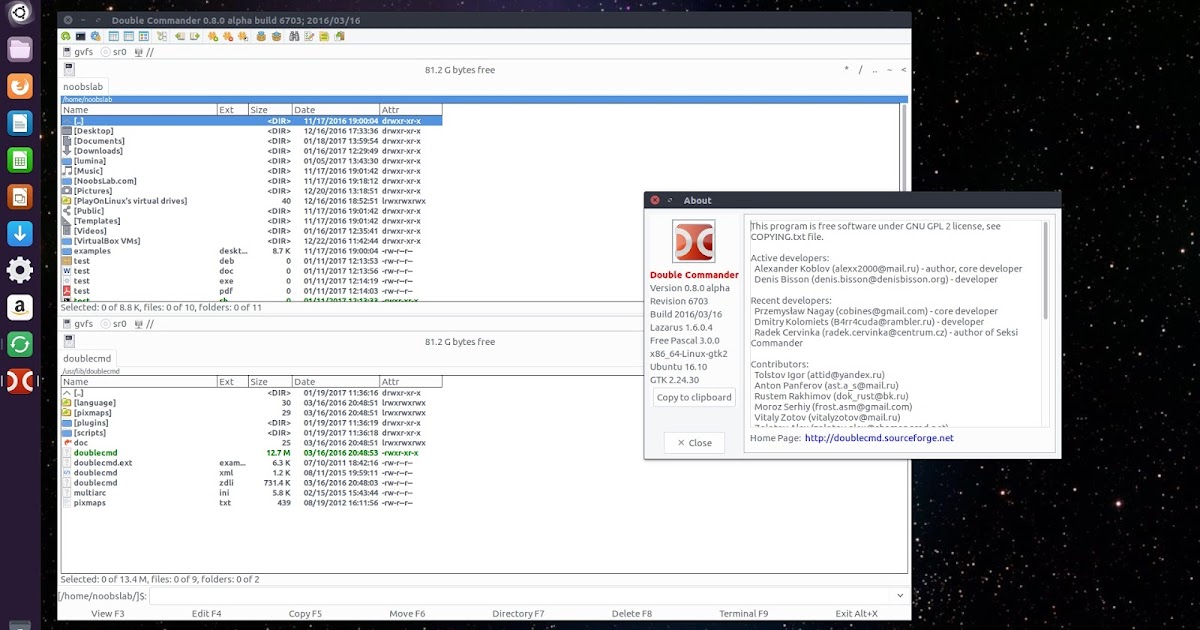Select sr0 drive in upper panel
The image size is (1200, 630).
(x=114, y=52)
